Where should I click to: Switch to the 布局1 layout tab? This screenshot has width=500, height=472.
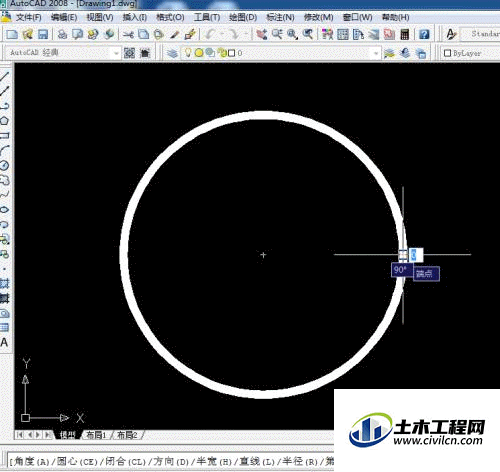(x=96, y=435)
